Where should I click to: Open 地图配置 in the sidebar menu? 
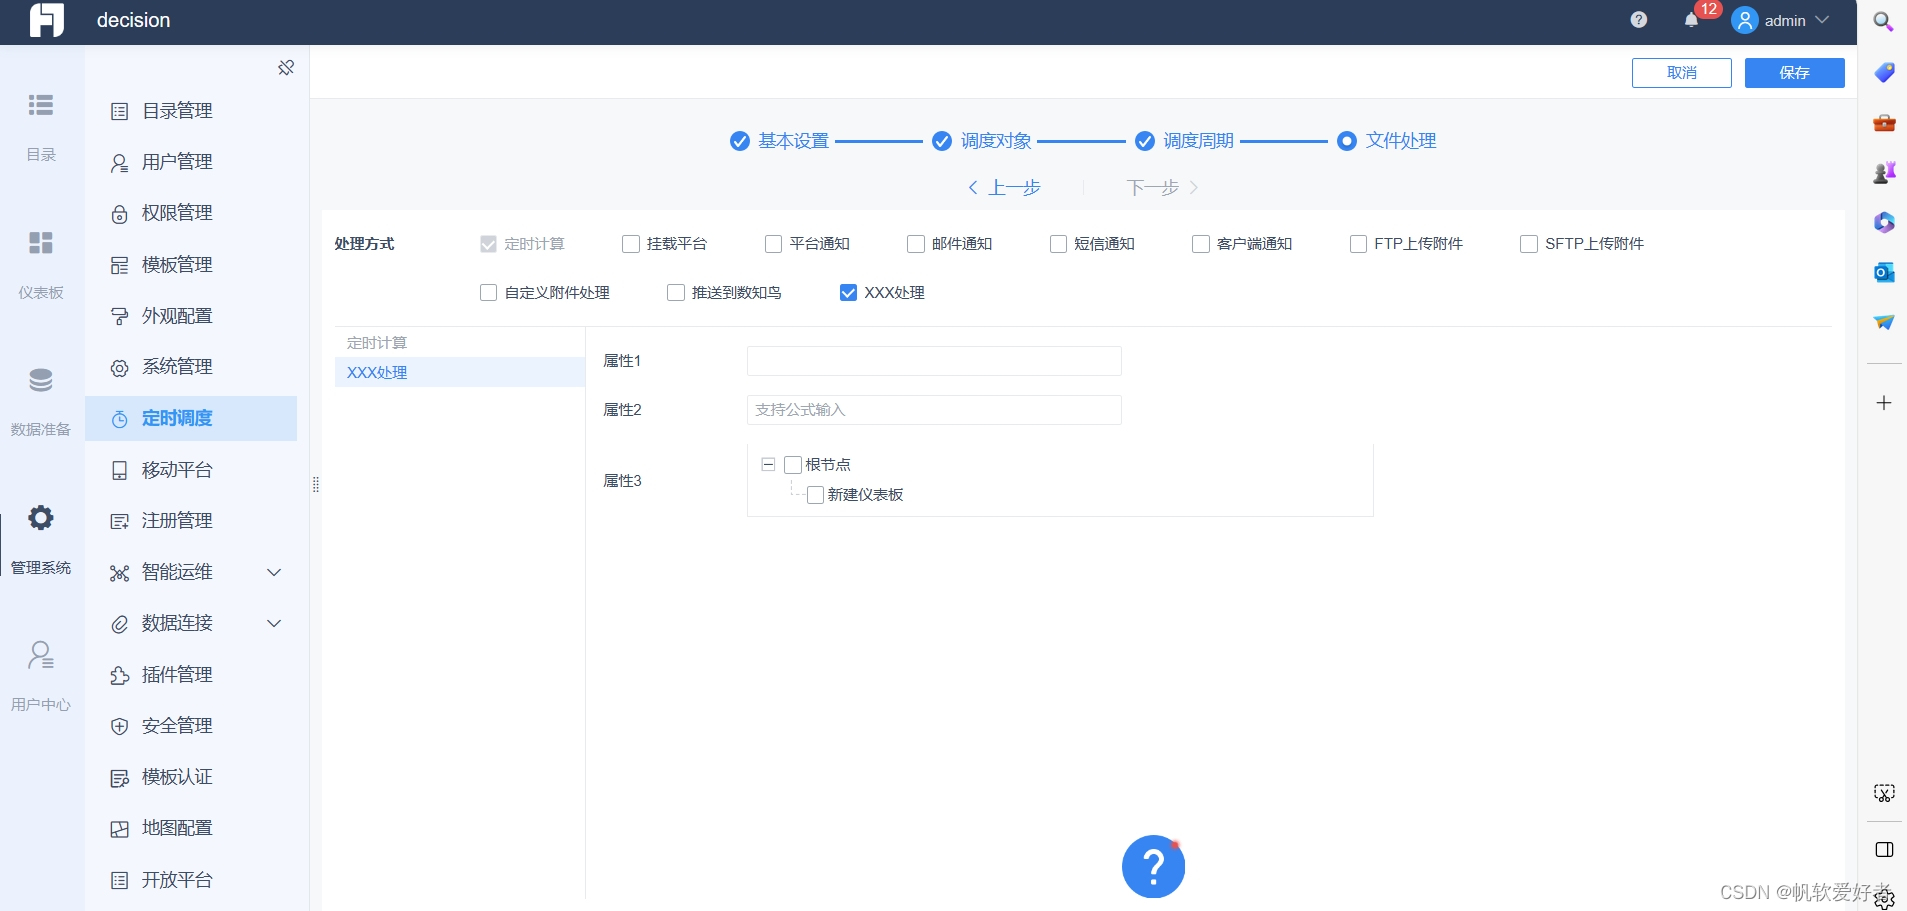point(191,828)
